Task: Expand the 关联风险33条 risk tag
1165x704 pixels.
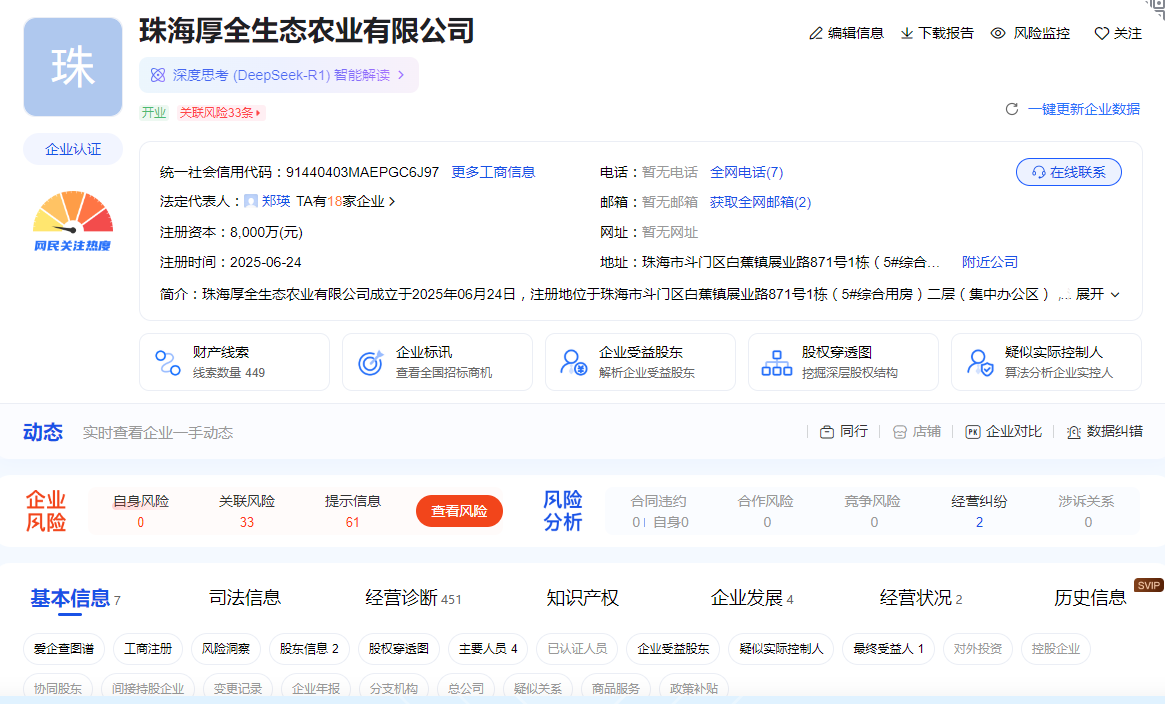Action: pos(221,113)
